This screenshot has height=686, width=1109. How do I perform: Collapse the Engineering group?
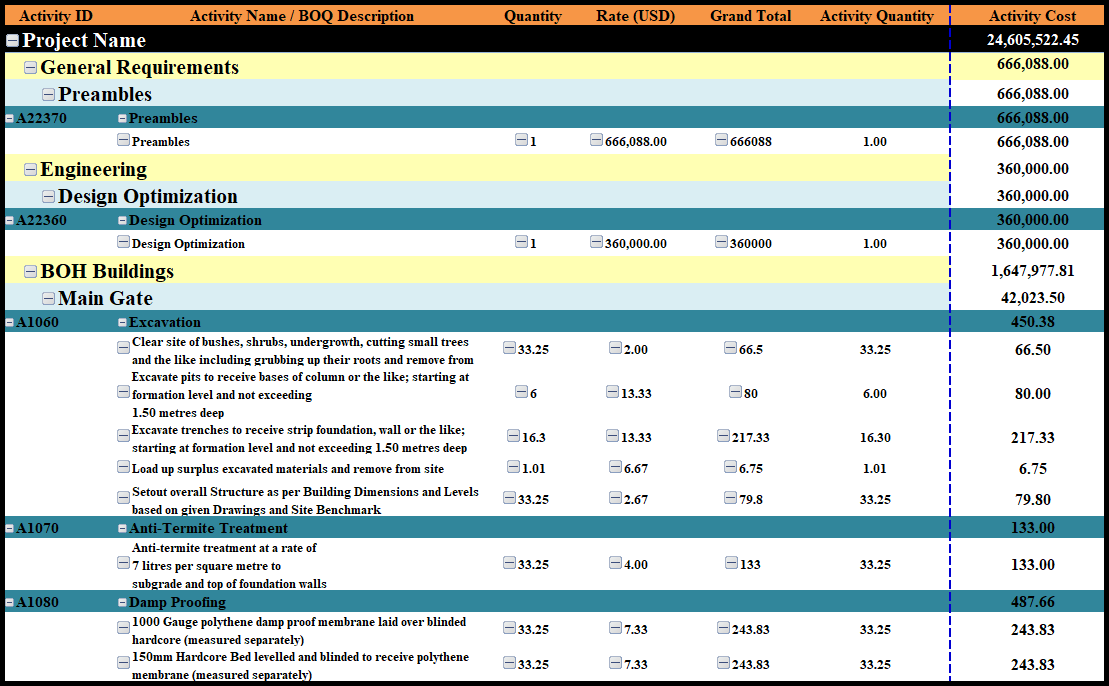(x=30, y=170)
